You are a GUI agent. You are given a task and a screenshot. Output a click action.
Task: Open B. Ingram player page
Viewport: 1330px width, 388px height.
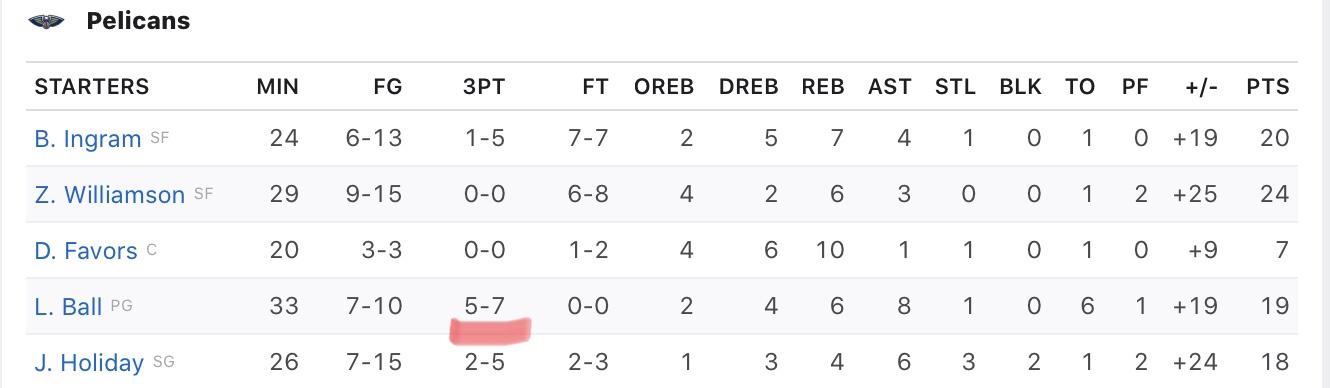tap(88, 139)
